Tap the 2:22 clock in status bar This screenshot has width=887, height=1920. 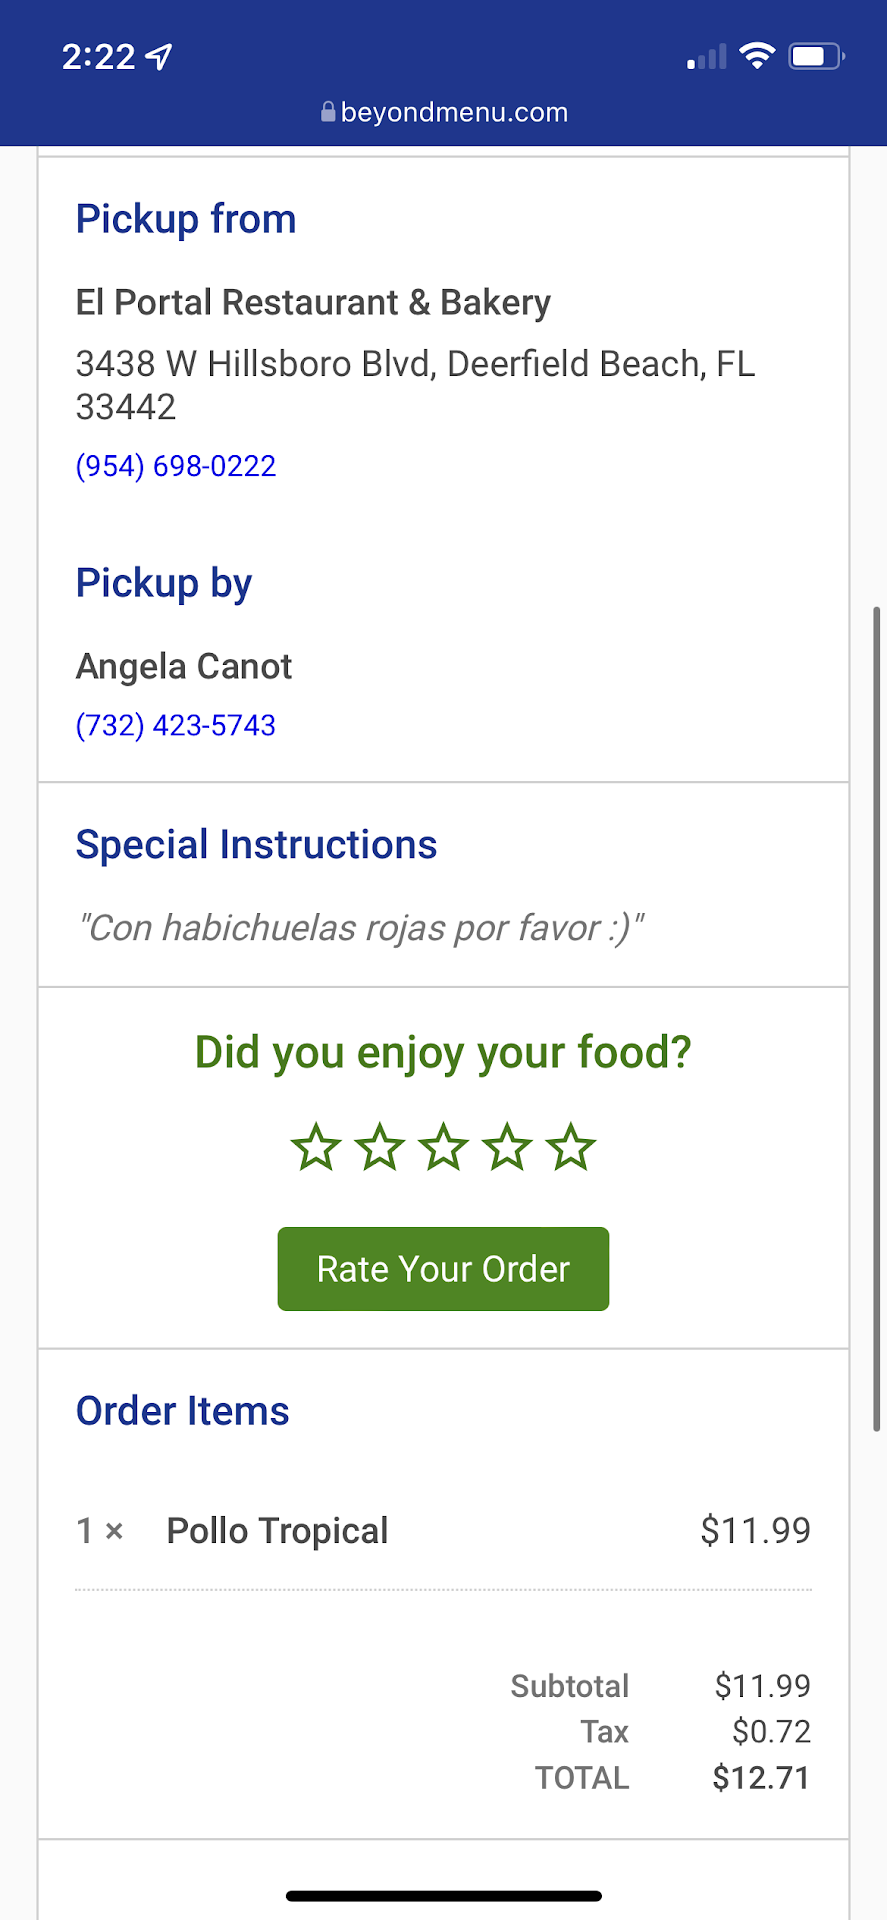[x=98, y=57]
